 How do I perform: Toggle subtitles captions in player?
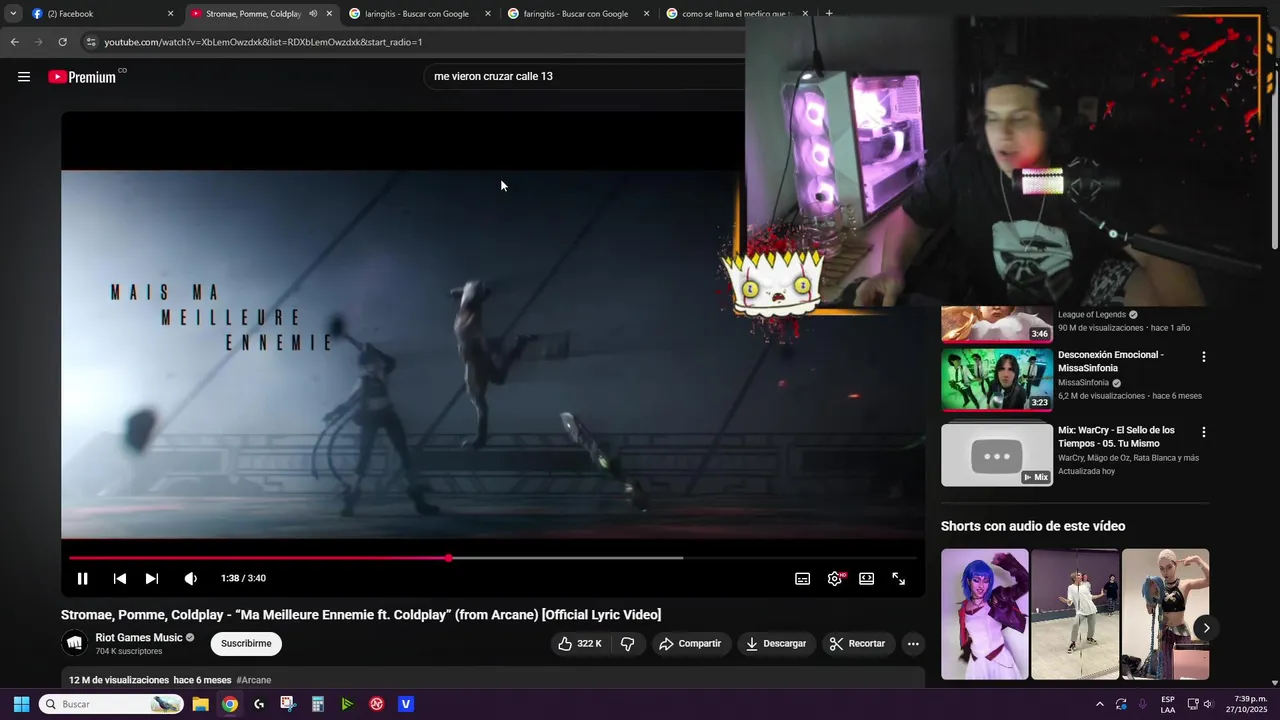coord(802,578)
